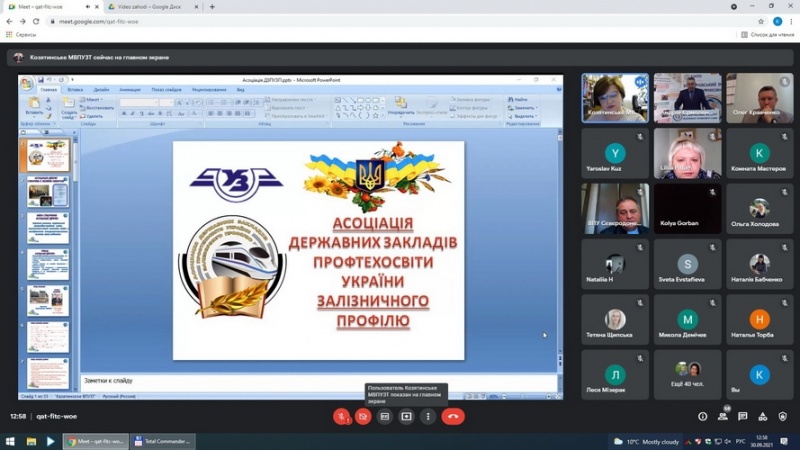
Task: Open more options three-dot menu
Action: click(428, 416)
